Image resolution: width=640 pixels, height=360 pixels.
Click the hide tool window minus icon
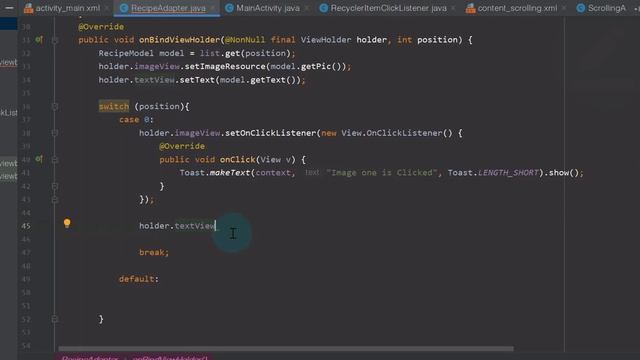pos(9,8)
